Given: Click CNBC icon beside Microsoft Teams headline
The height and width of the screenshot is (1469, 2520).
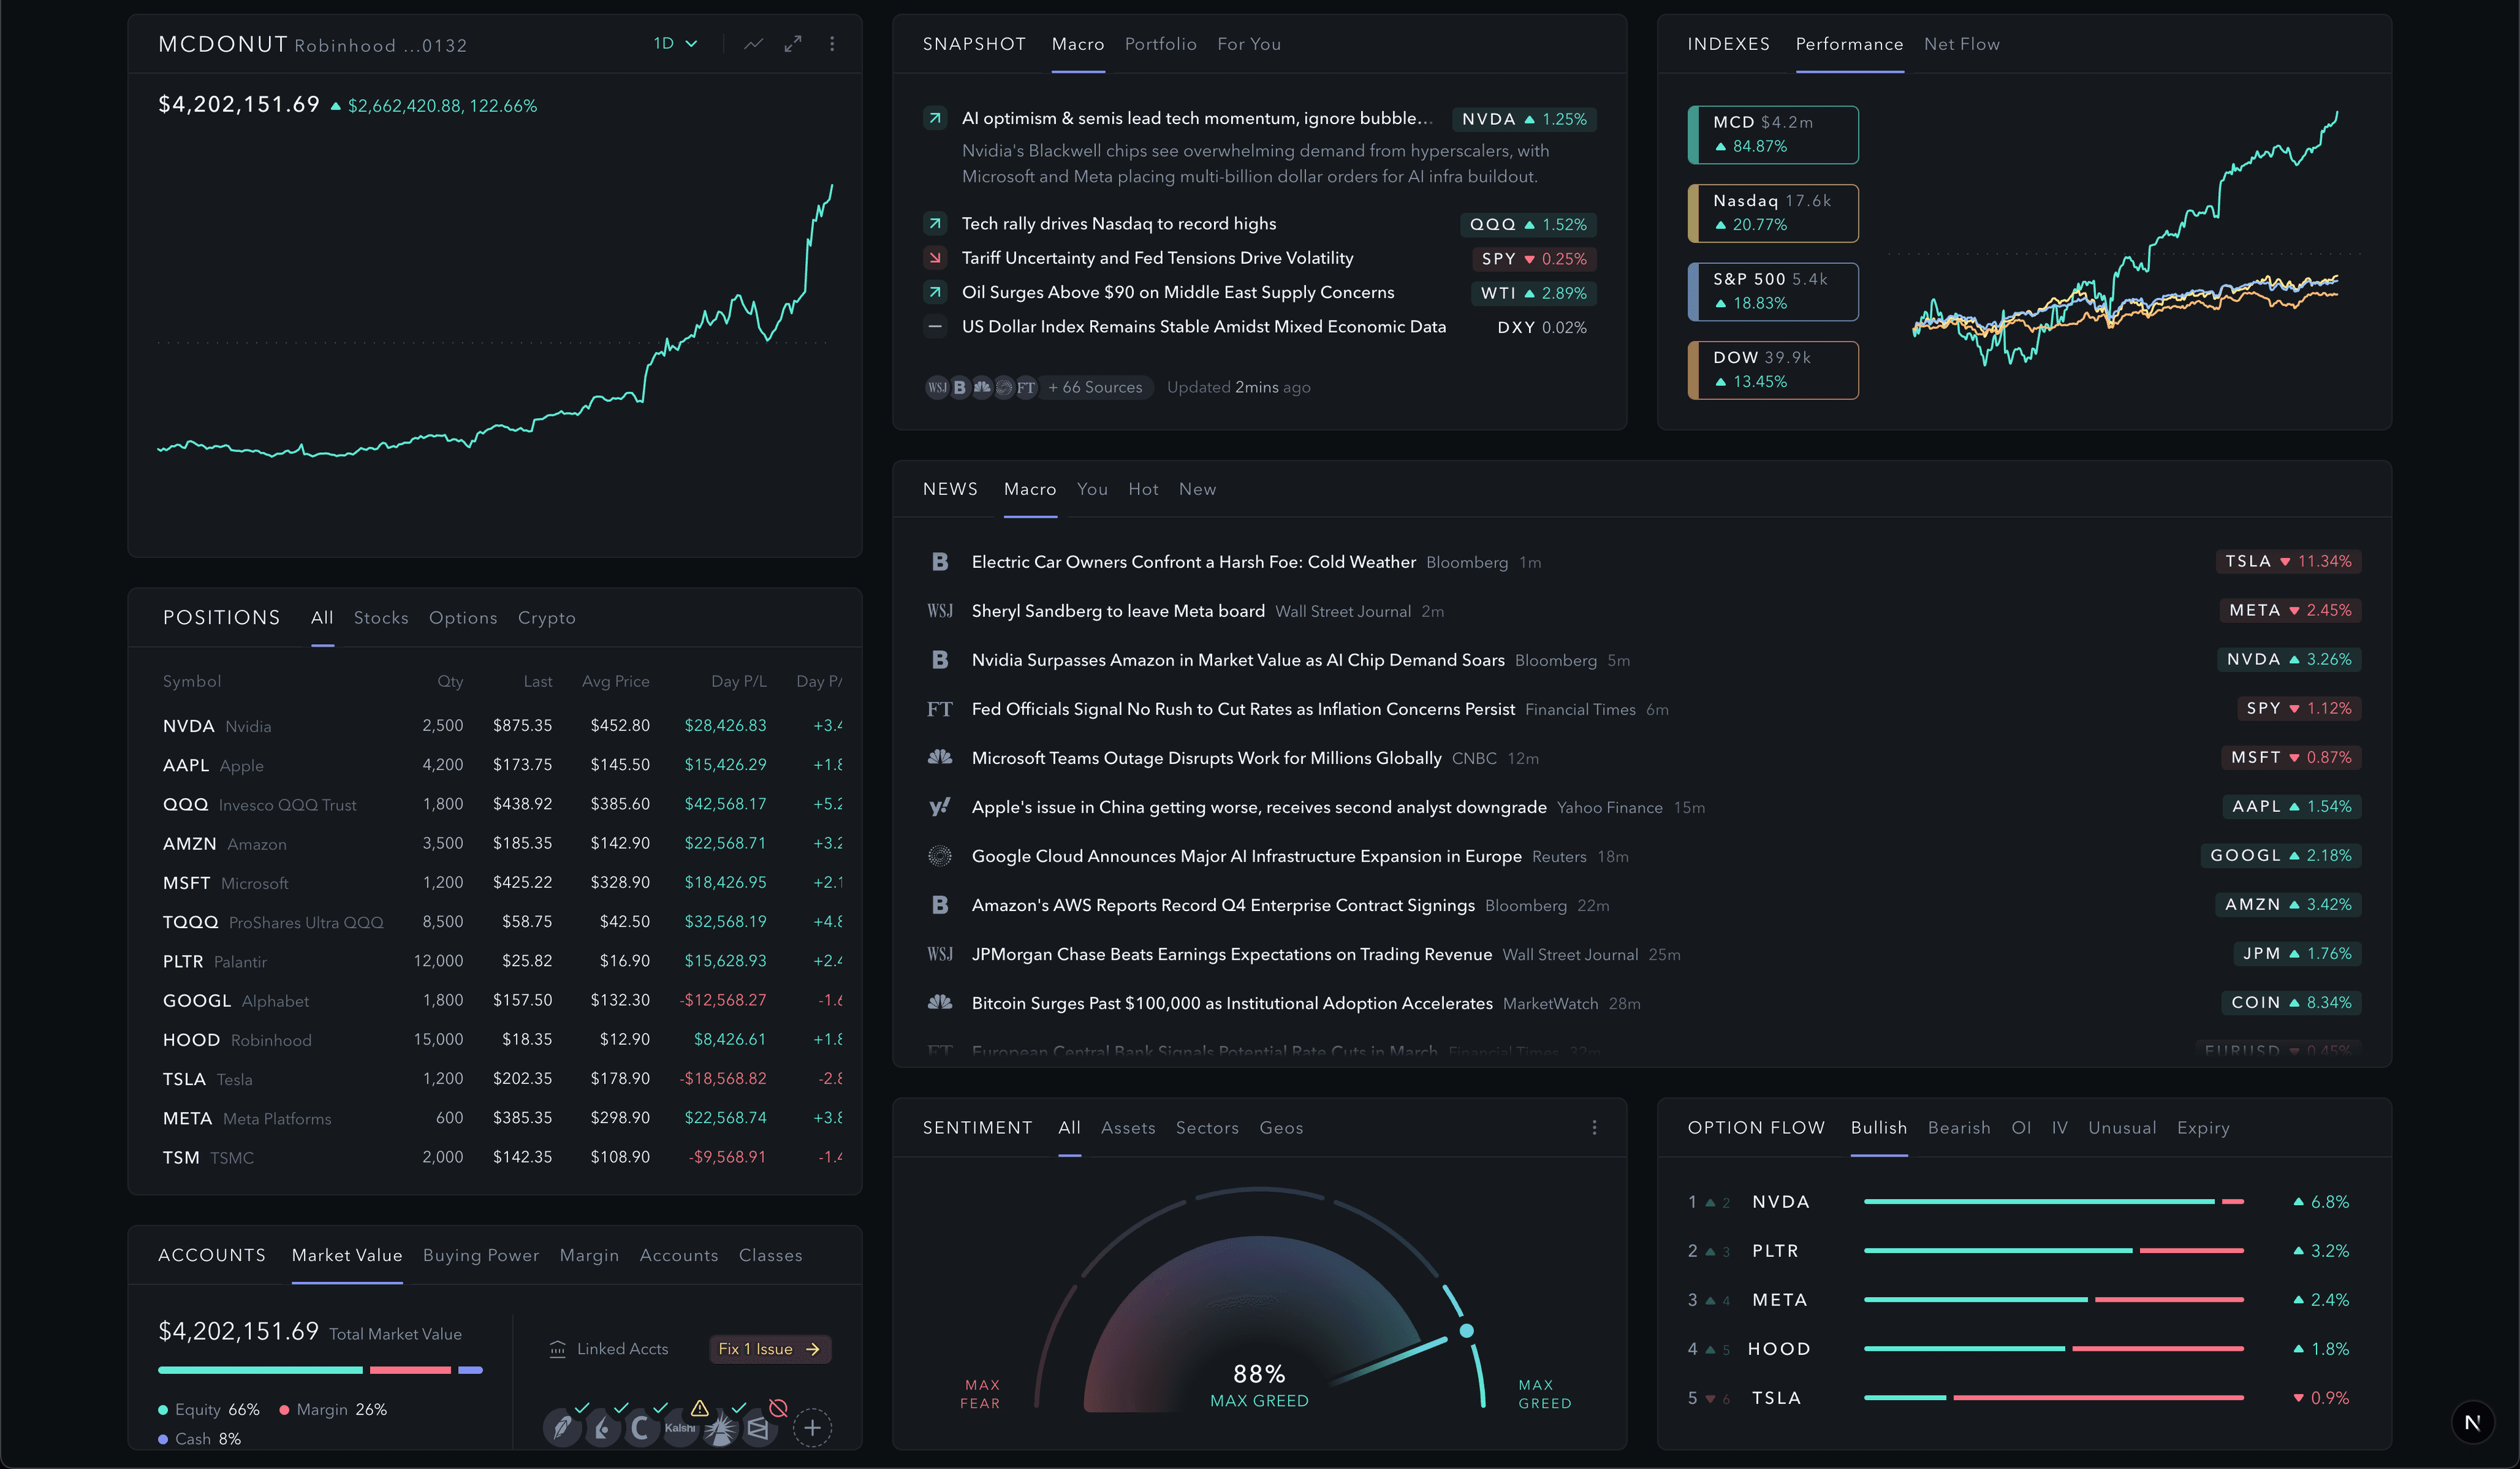Looking at the screenshot, I should 940,758.
